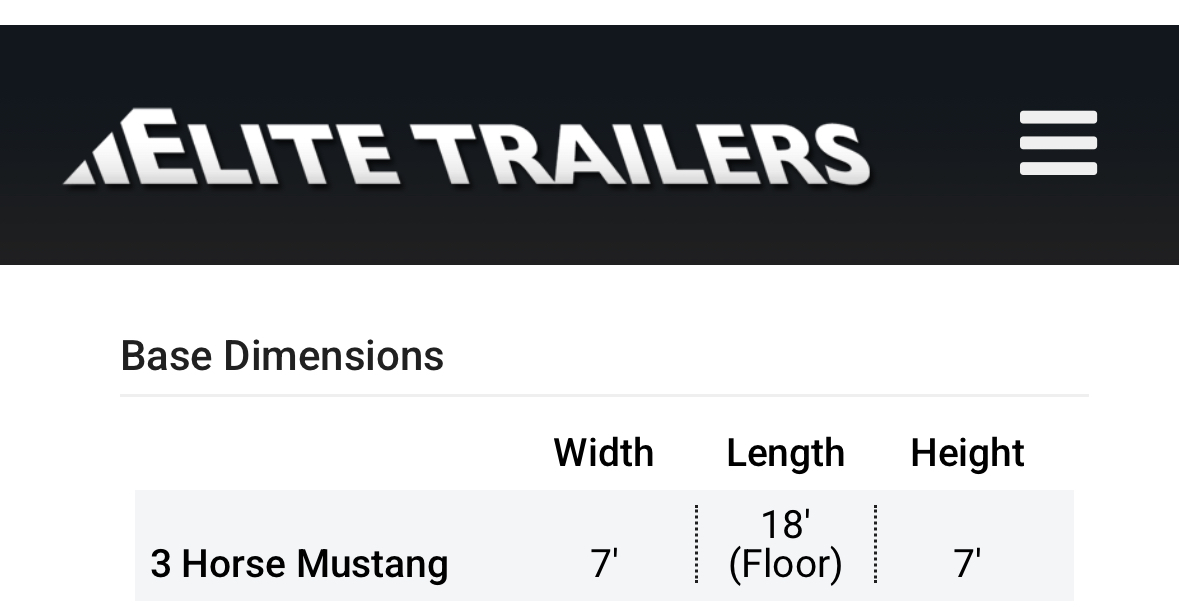The height and width of the screenshot is (616, 1179).
Task: Click the Width column header
Action: point(604,453)
